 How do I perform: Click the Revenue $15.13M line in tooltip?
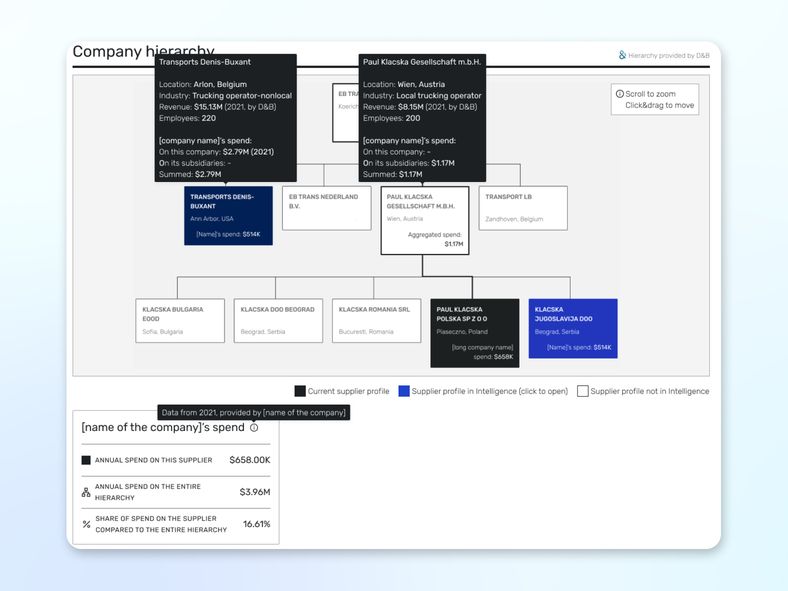coord(218,107)
